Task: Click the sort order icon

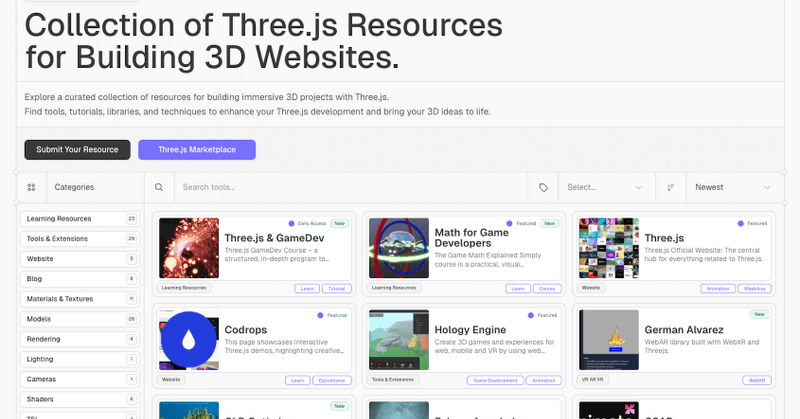Action: pyautogui.click(x=671, y=187)
